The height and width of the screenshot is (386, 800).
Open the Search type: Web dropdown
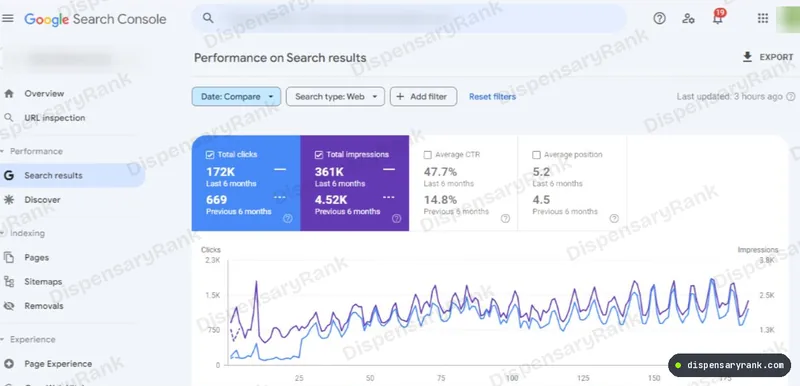click(335, 96)
